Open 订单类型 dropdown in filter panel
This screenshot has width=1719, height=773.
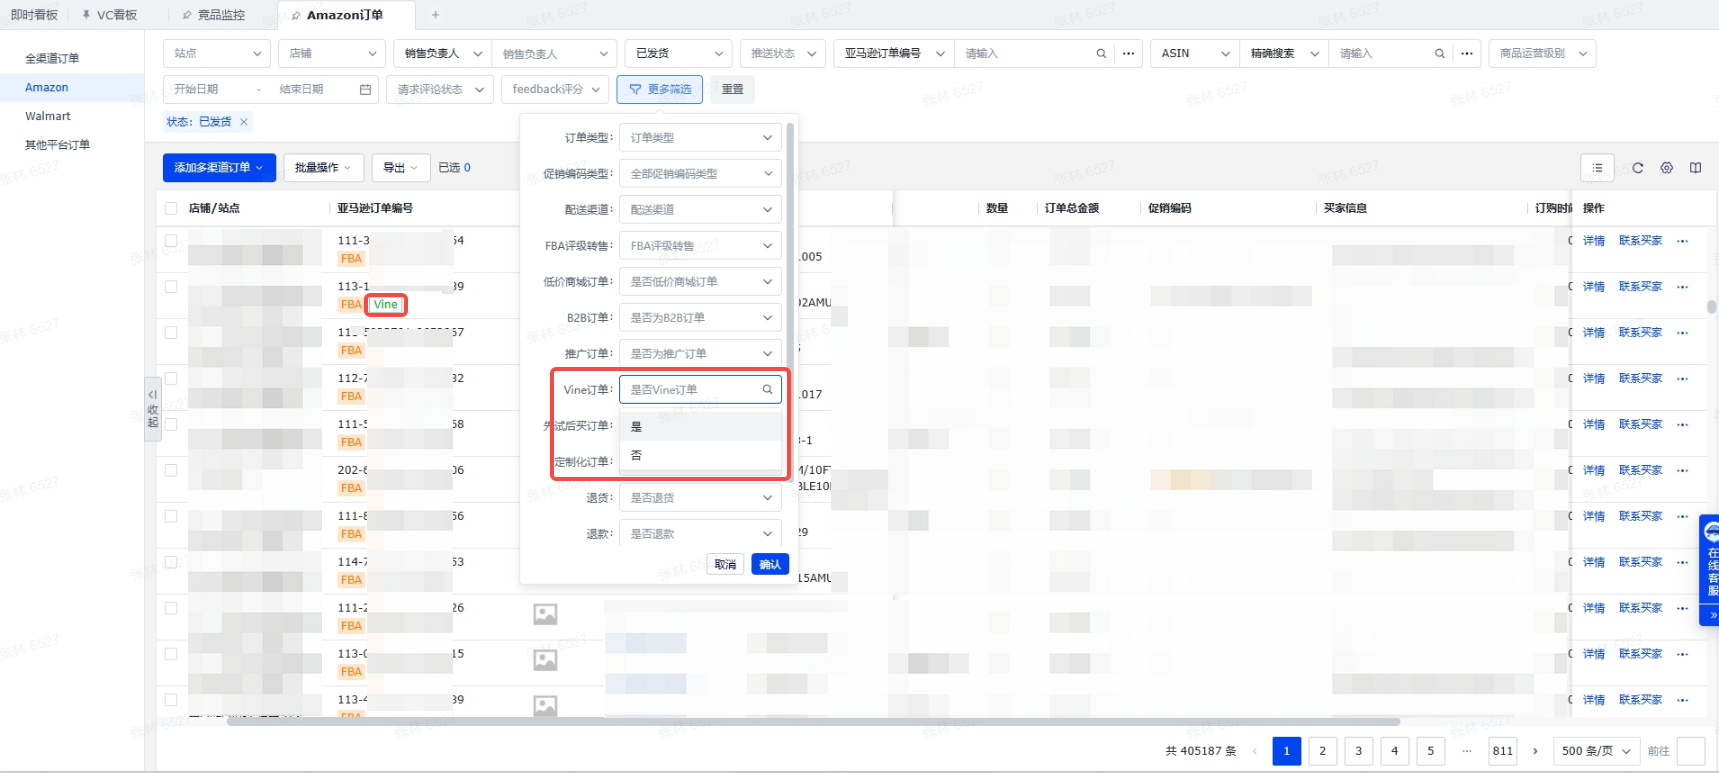click(x=700, y=138)
